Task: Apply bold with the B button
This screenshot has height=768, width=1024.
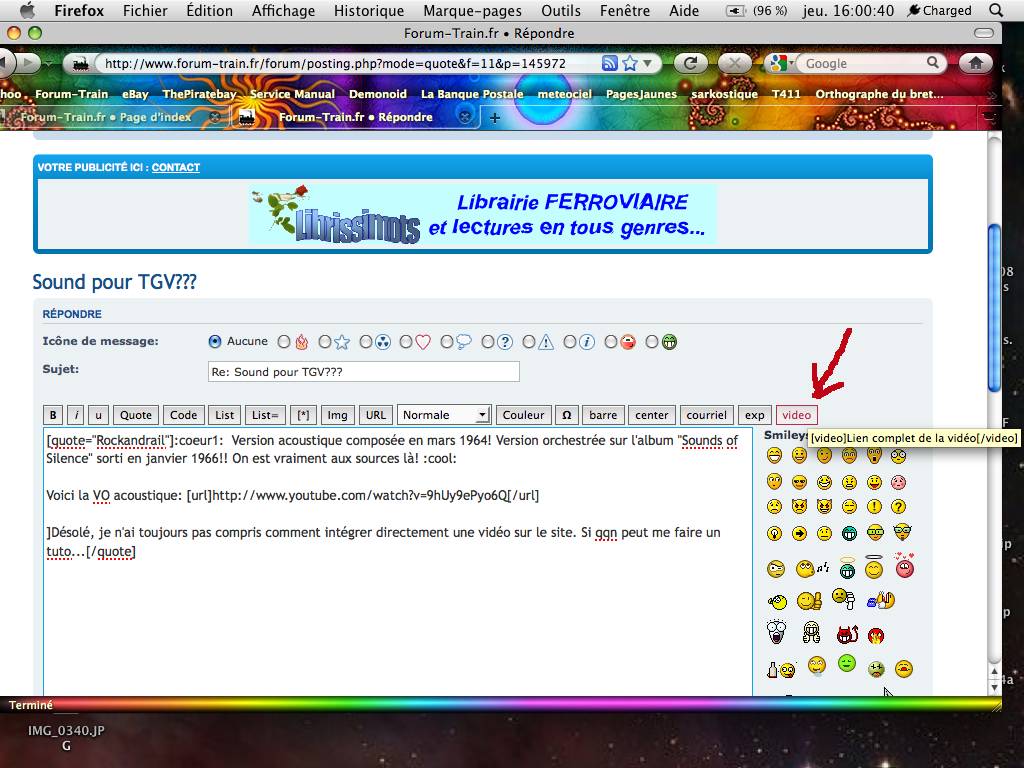Action: pyautogui.click(x=54, y=415)
